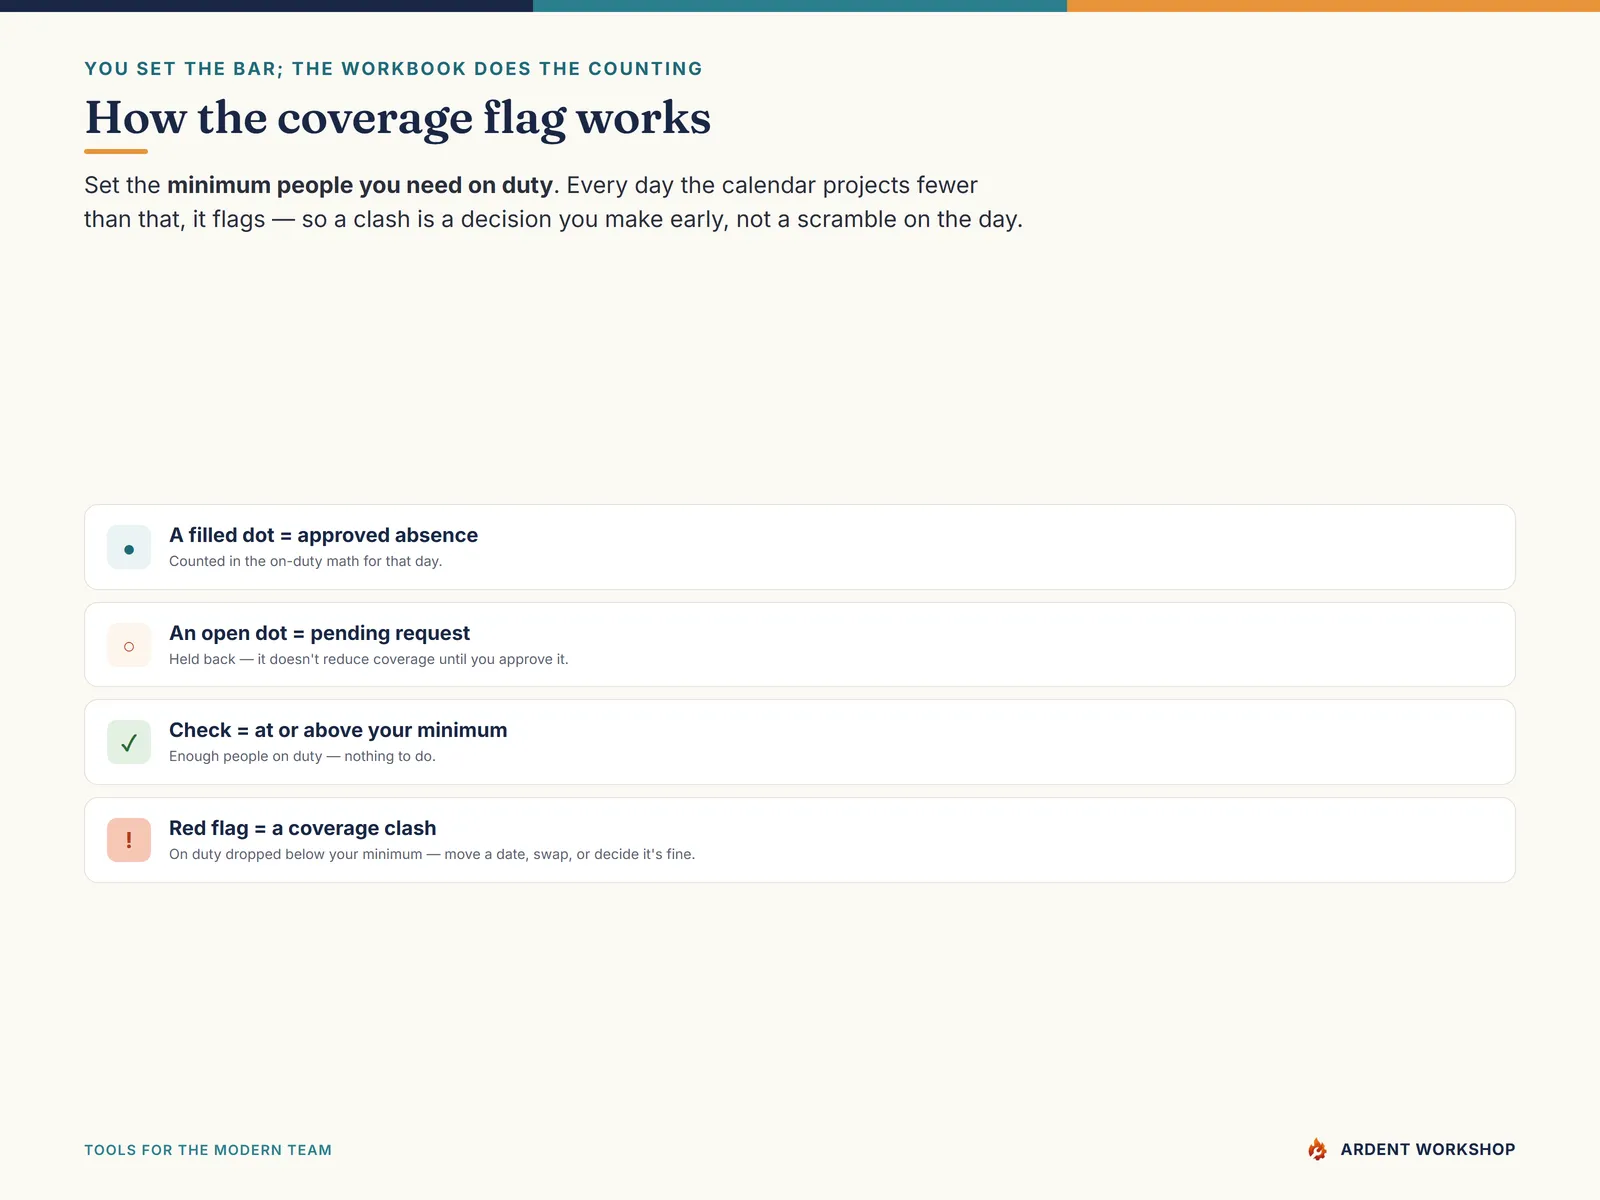Click the 'than that, it flags' intro sentence line

pyautogui.click(x=553, y=219)
